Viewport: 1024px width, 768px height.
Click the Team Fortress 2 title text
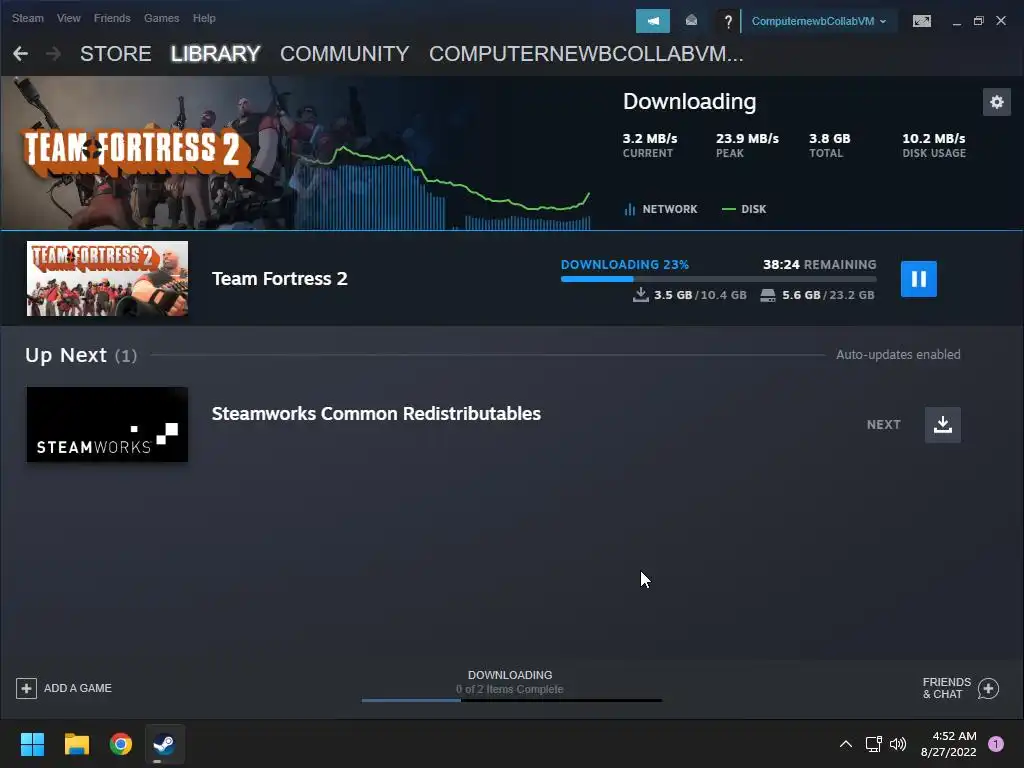(280, 279)
